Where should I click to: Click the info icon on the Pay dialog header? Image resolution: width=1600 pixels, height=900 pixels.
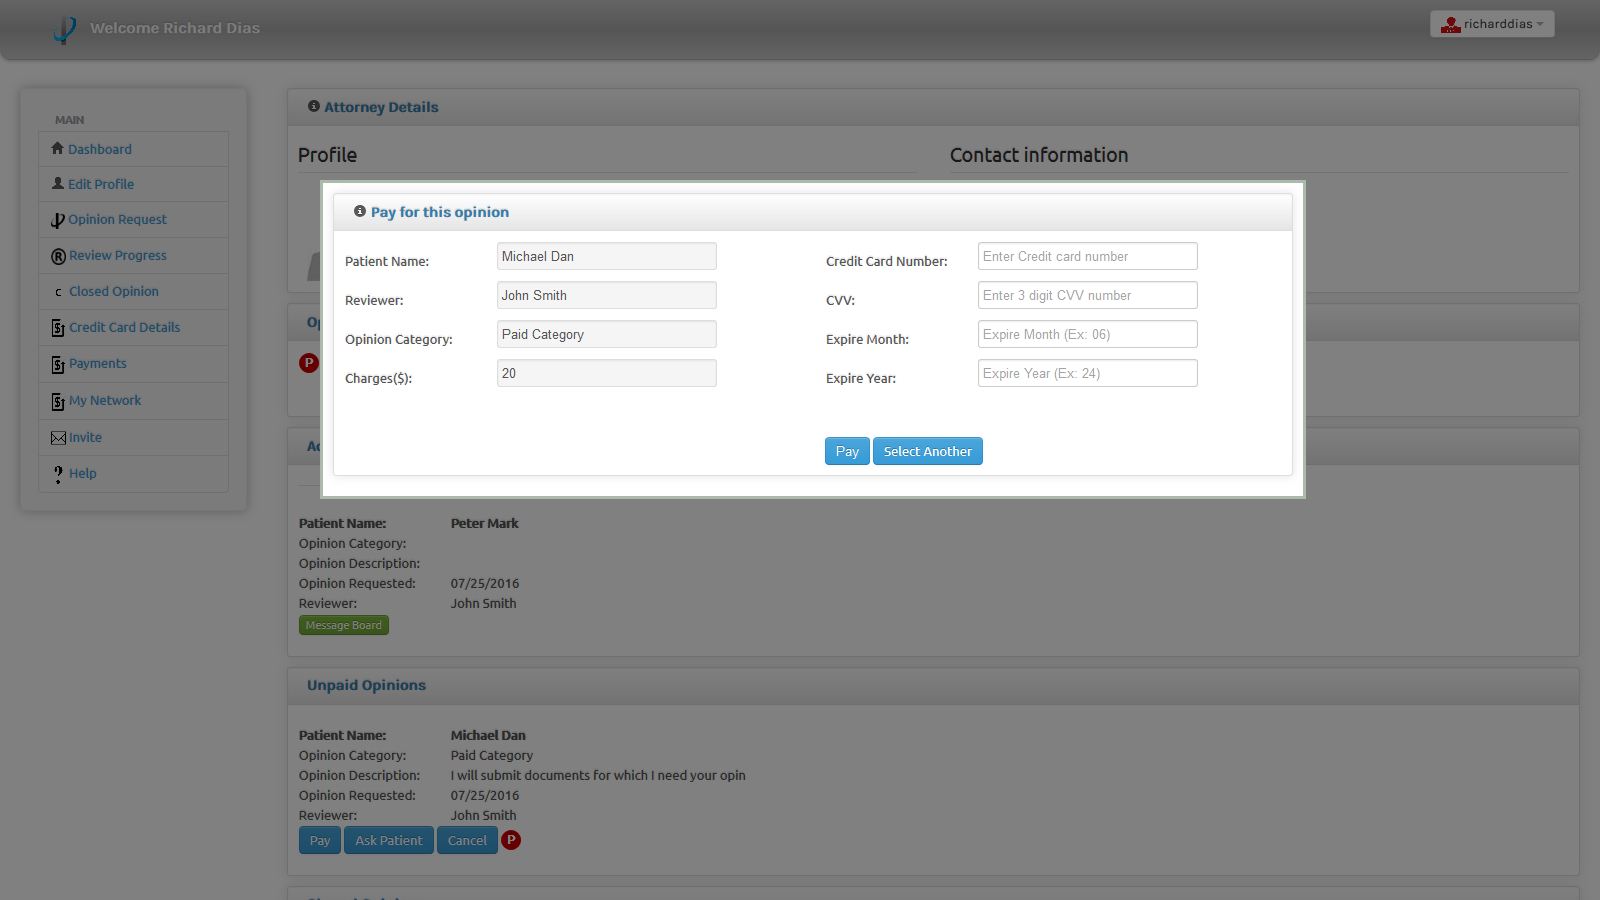click(x=360, y=211)
